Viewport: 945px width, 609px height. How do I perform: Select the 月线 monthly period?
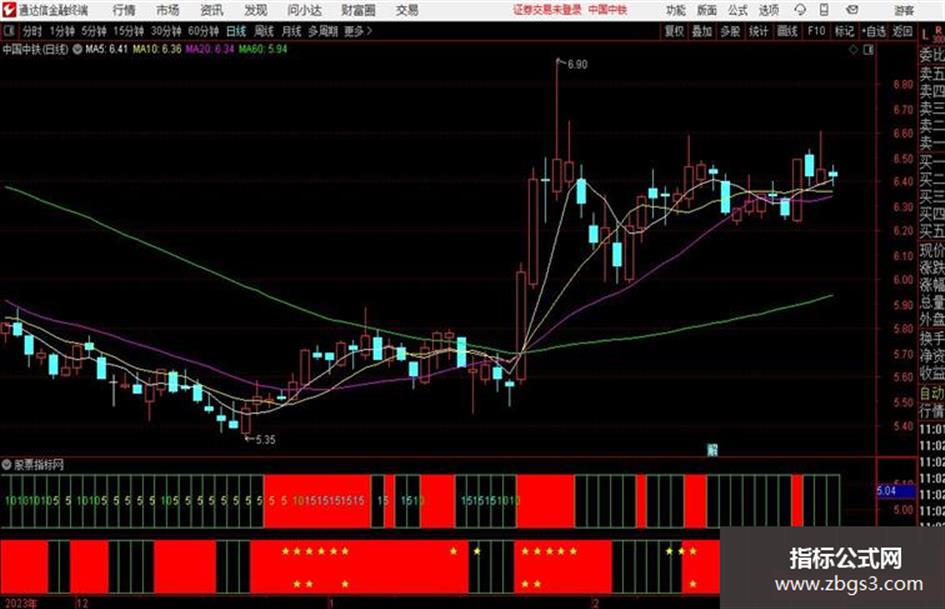click(x=292, y=31)
